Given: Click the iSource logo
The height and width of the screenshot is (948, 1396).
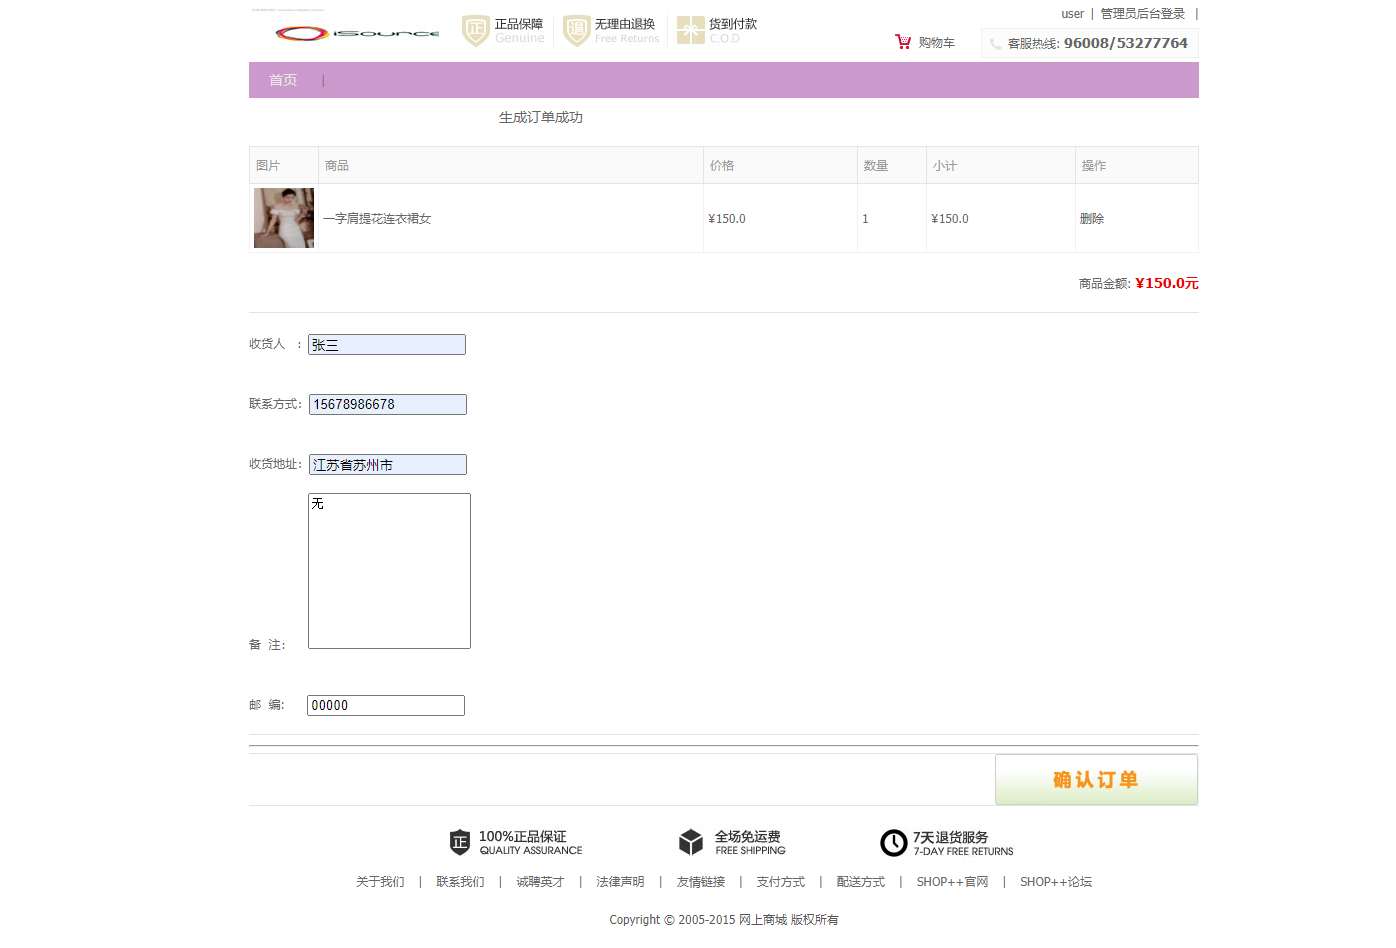Looking at the screenshot, I should [357, 32].
